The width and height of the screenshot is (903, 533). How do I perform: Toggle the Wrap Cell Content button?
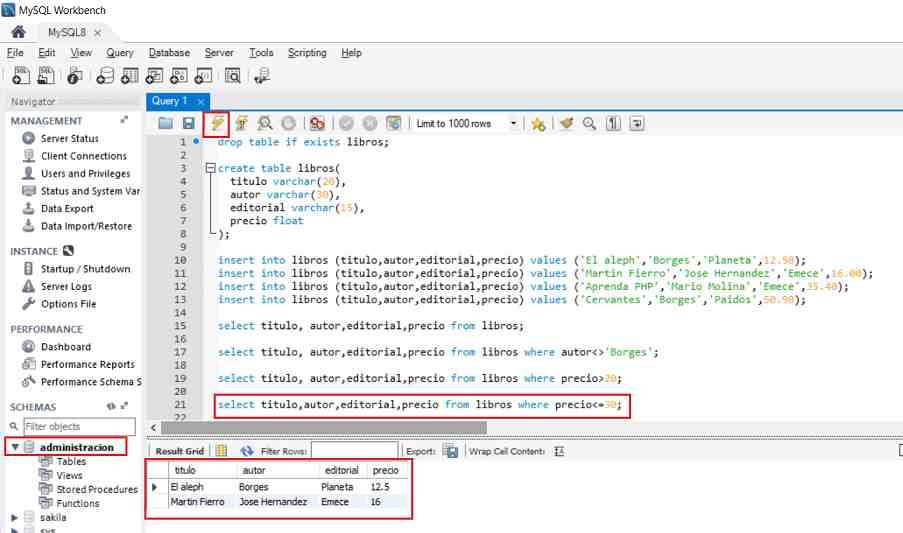pos(560,451)
